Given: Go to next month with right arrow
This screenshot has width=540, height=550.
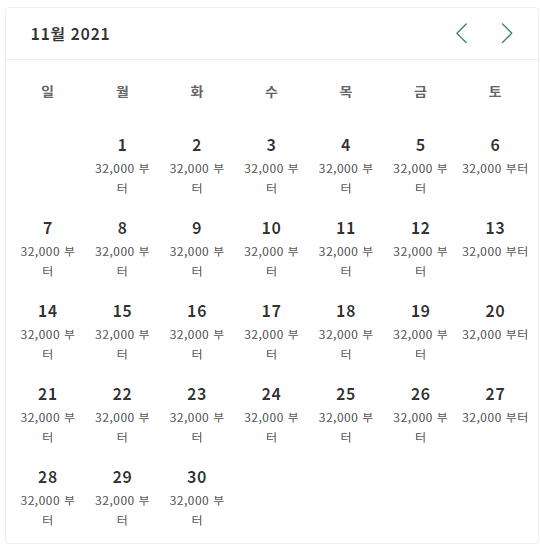Looking at the screenshot, I should click(x=507, y=33).
